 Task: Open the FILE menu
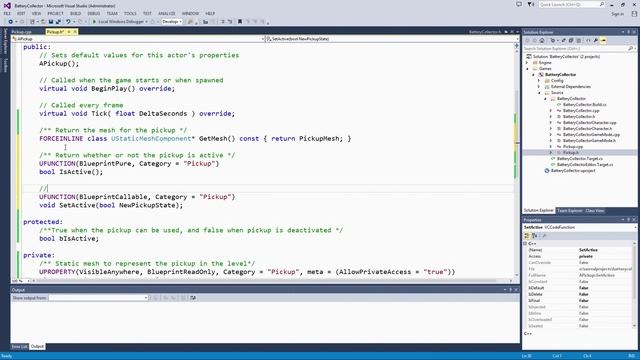tap(7, 13)
